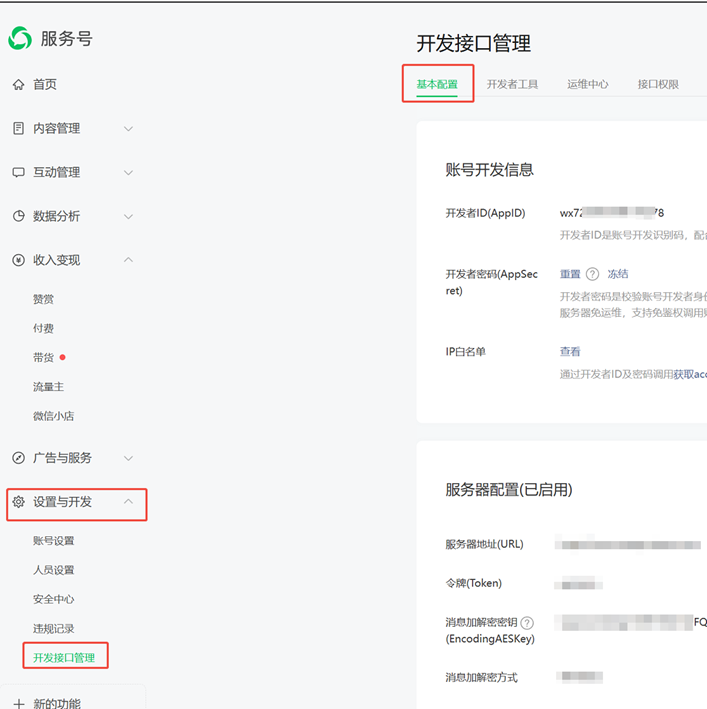The width and height of the screenshot is (707, 709).
Task: Open the 付费 submenu item
Action: click(x=43, y=328)
